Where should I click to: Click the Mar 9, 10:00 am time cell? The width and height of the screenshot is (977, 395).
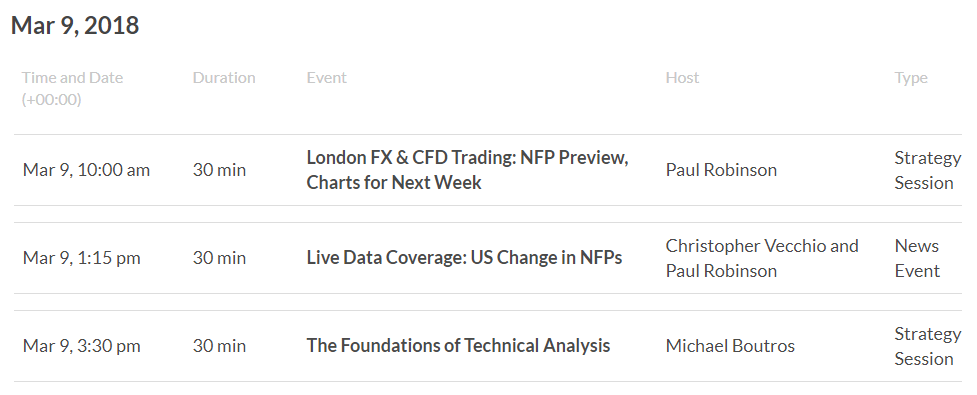point(86,170)
